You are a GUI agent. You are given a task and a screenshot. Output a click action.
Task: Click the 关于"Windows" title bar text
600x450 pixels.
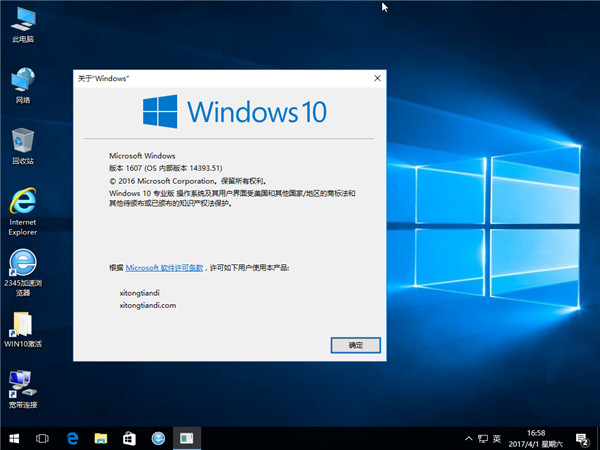(103, 78)
